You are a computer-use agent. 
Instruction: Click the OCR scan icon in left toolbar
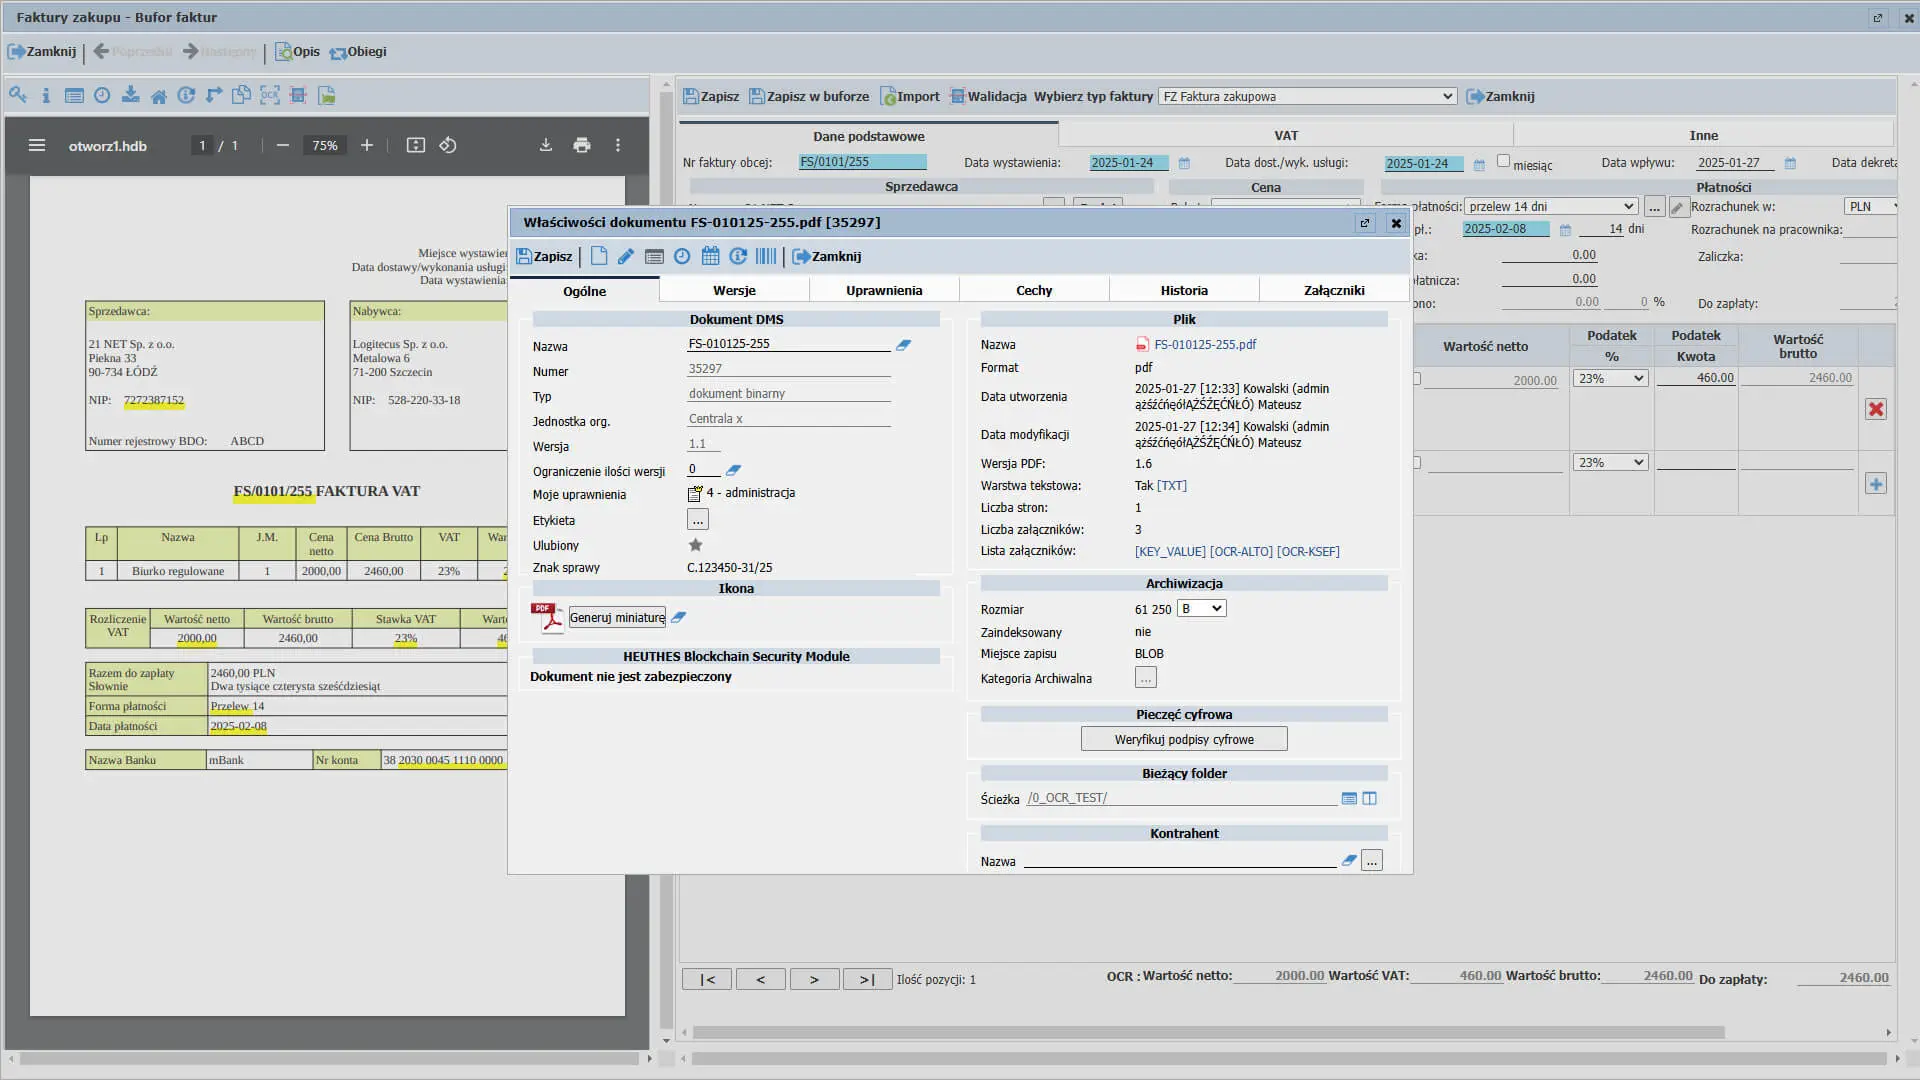pos(270,96)
